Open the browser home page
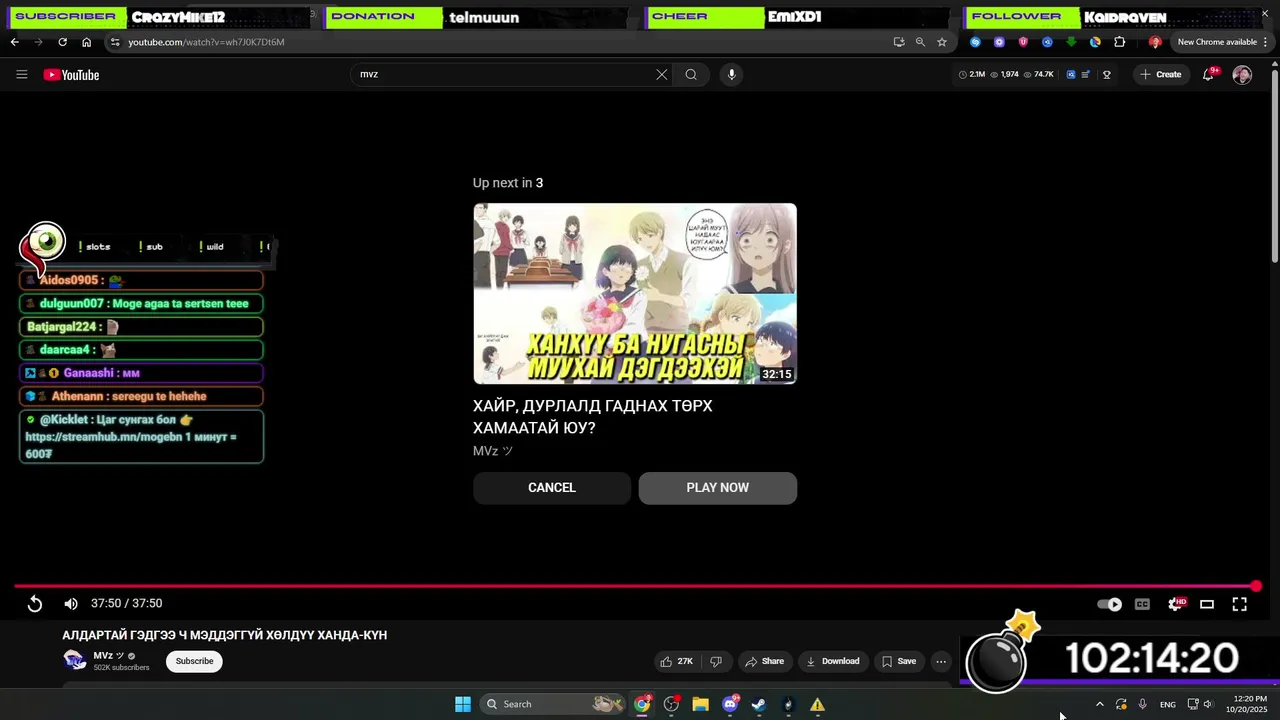The width and height of the screenshot is (1280, 720). coord(86,42)
